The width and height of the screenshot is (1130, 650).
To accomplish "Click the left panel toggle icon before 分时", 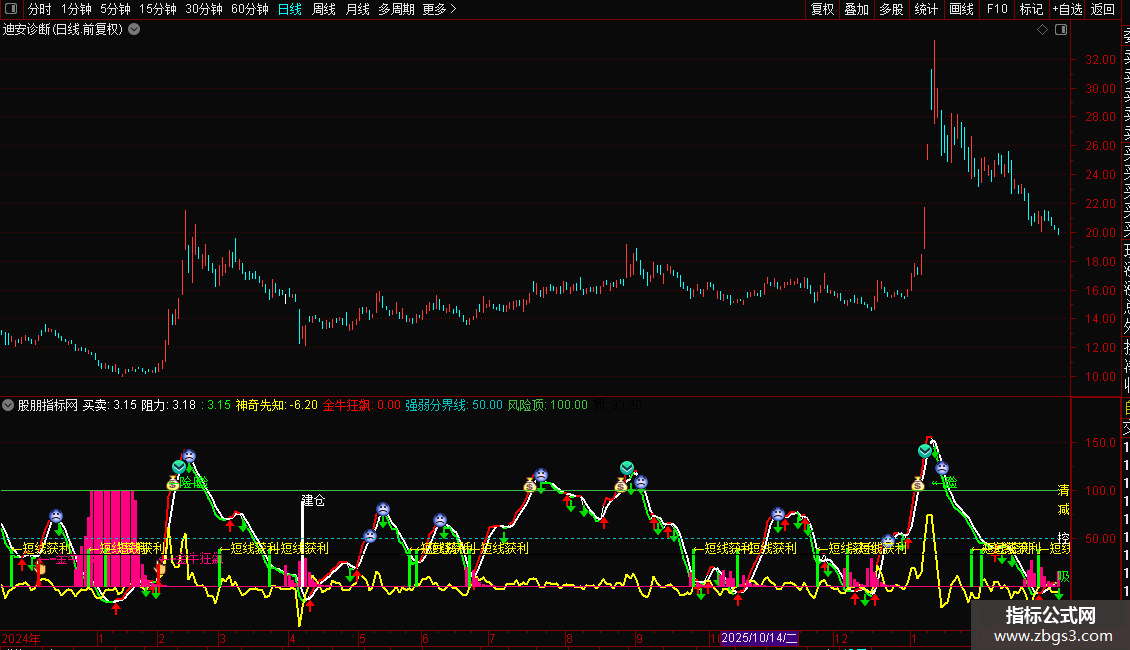I will point(11,9).
